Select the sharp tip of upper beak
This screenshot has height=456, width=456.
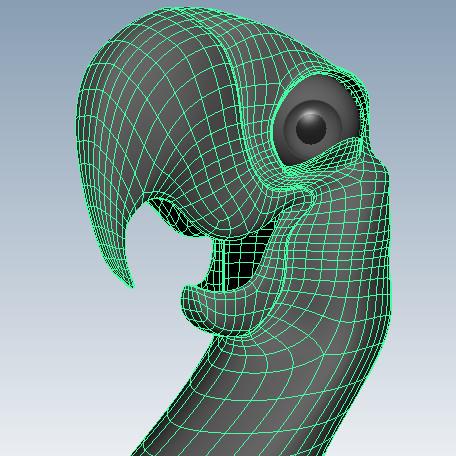click(131, 283)
